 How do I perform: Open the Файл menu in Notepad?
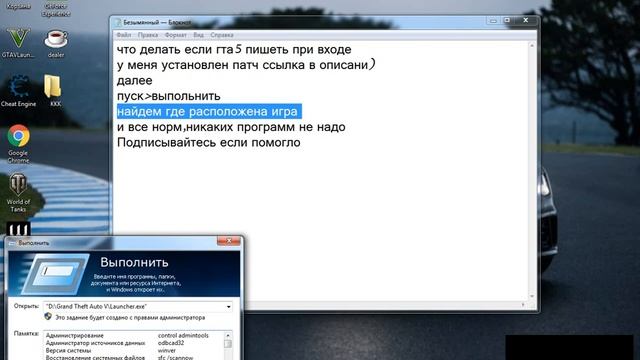[x=124, y=35]
